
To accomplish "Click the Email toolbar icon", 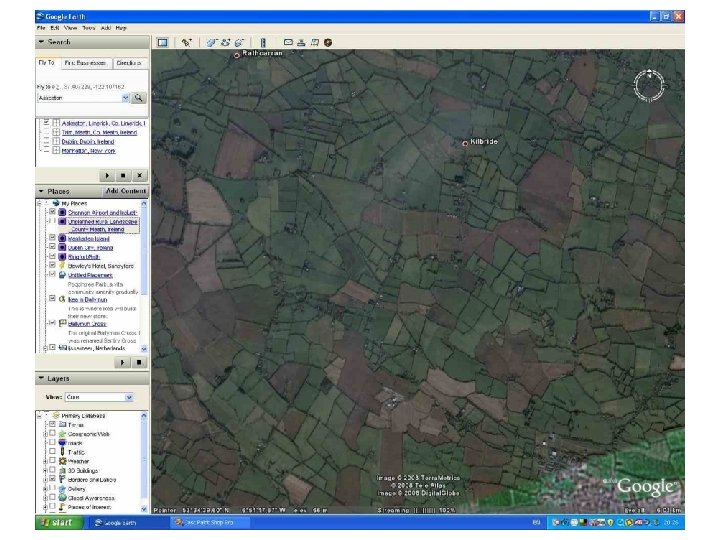I will (289, 42).
